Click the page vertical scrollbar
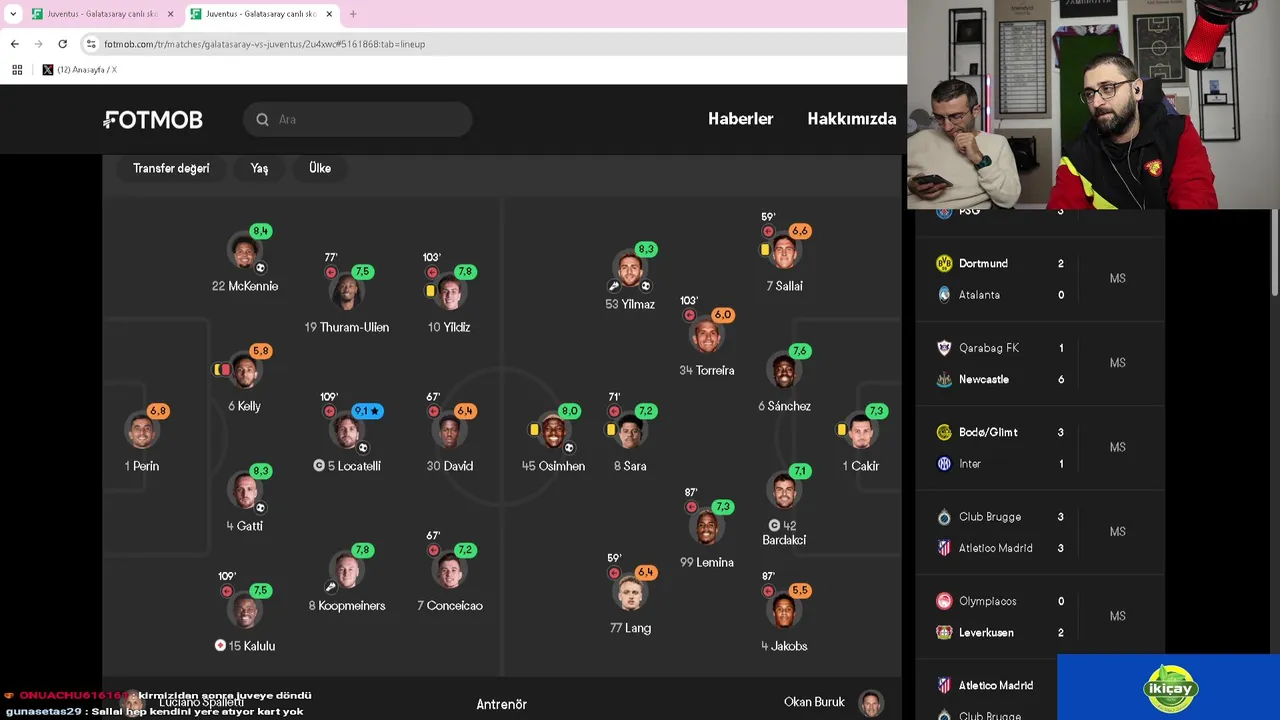The width and height of the screenshot is (1280, 720). 1273,252
